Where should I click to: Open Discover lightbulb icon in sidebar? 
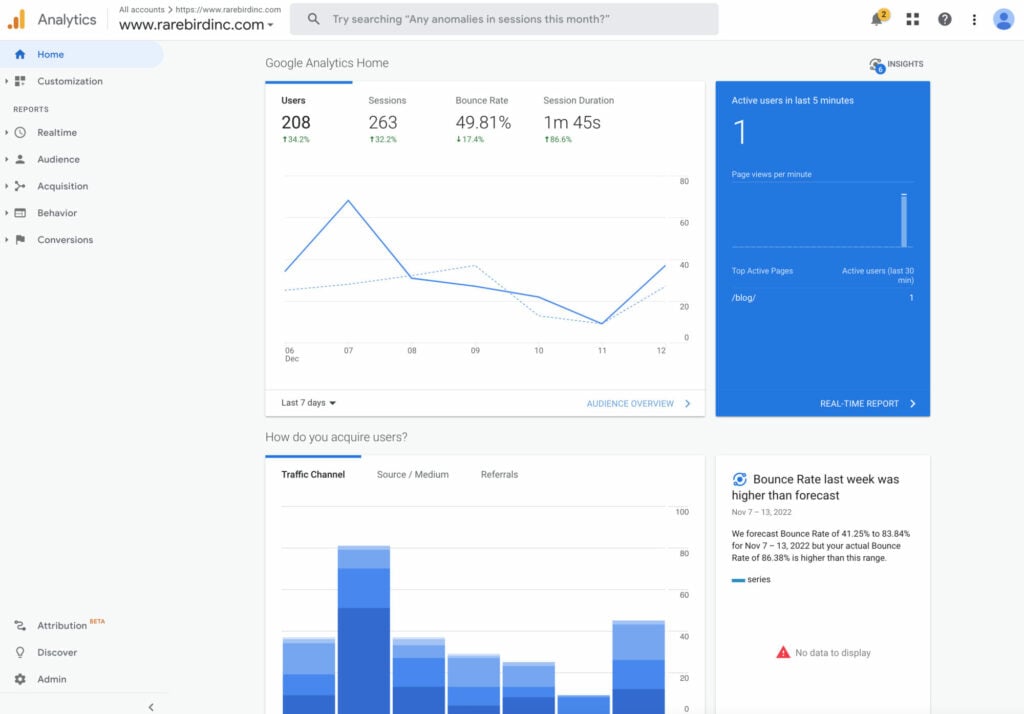click(20, 652)
